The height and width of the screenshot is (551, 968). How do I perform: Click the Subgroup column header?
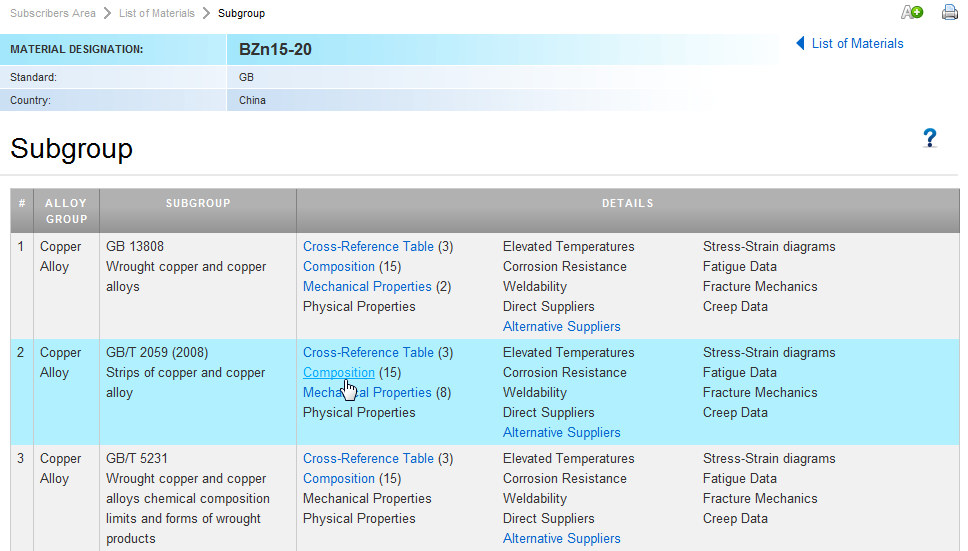(x=198, y=203)
